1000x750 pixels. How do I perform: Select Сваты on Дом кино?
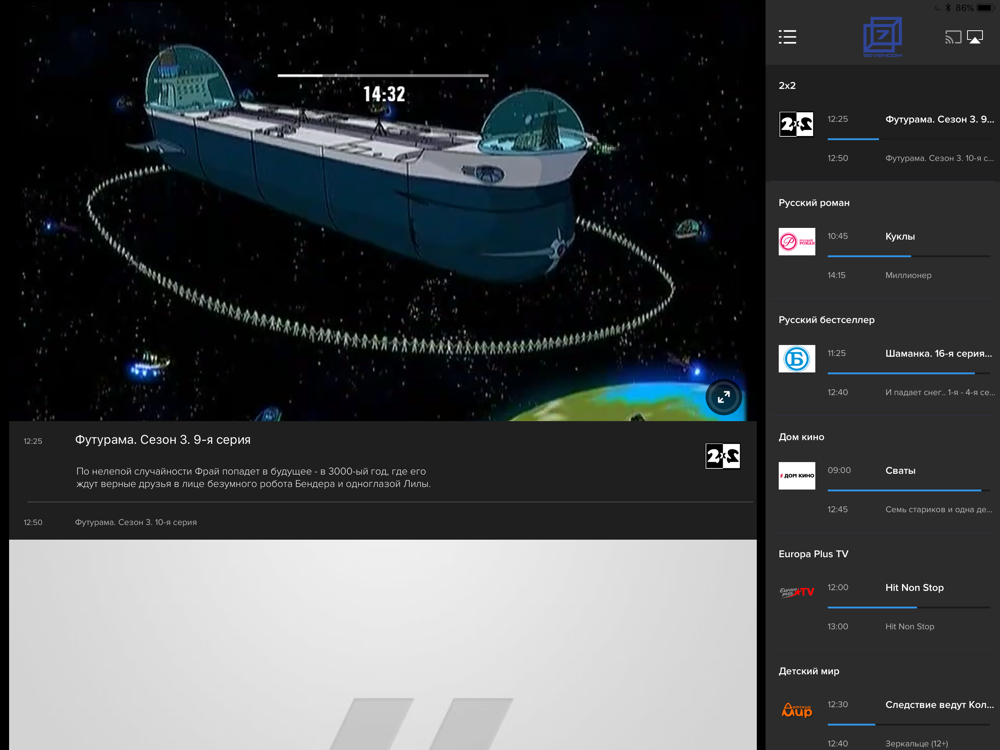coord(900,471)
